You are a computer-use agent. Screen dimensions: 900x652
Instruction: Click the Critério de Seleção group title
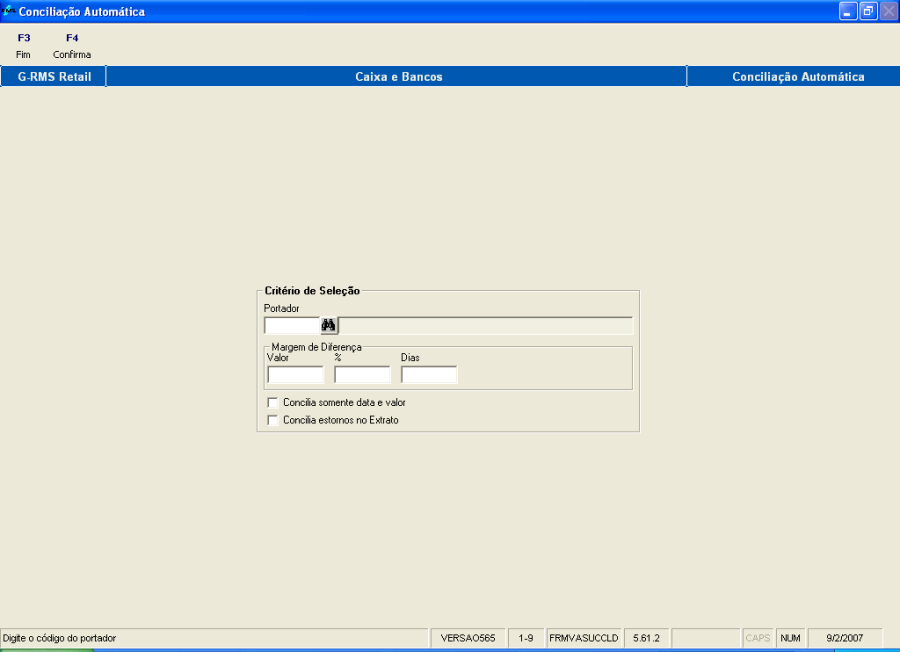pyautogui.click(x=312, y=291)
